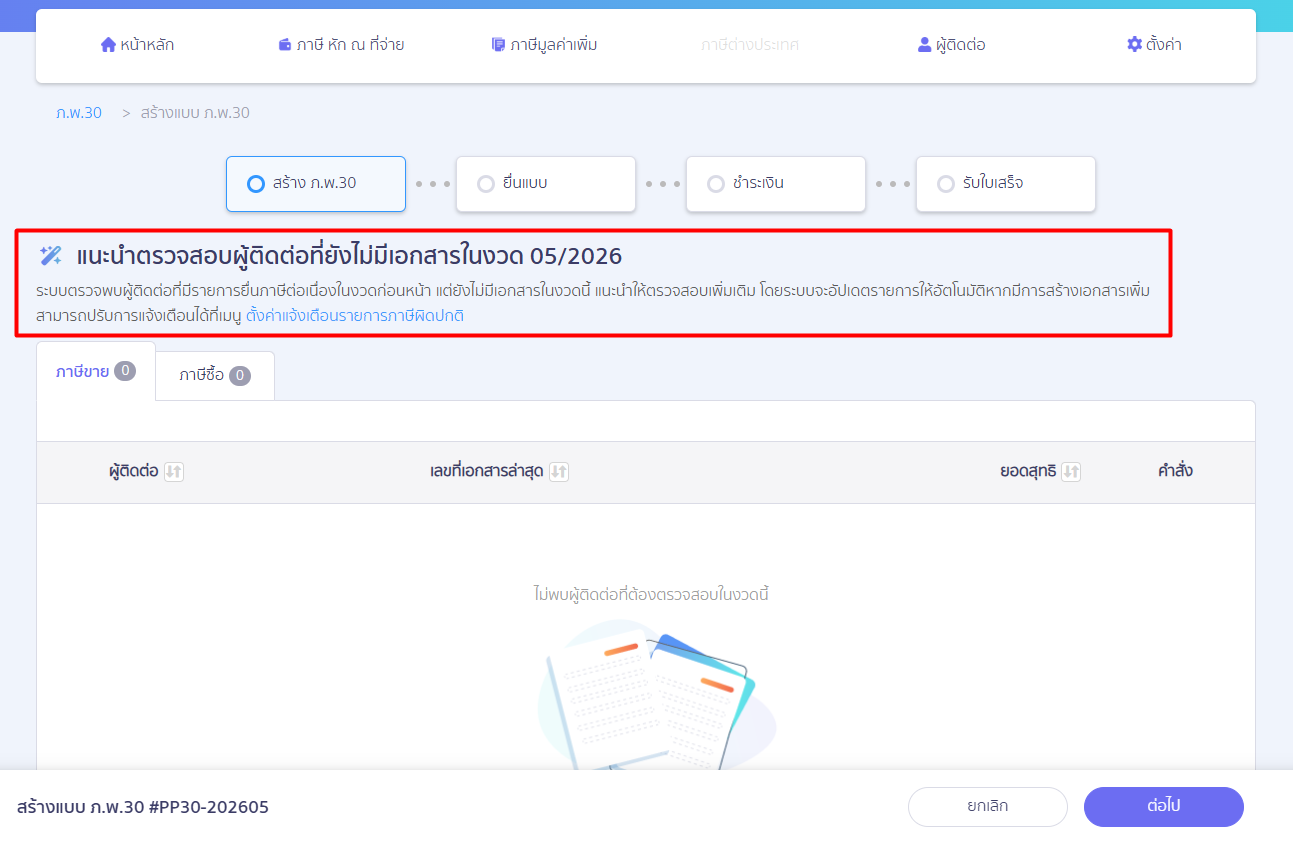Switch to the ภาษีซื้อ tab
1293x844 pixels.
[215, 376]
